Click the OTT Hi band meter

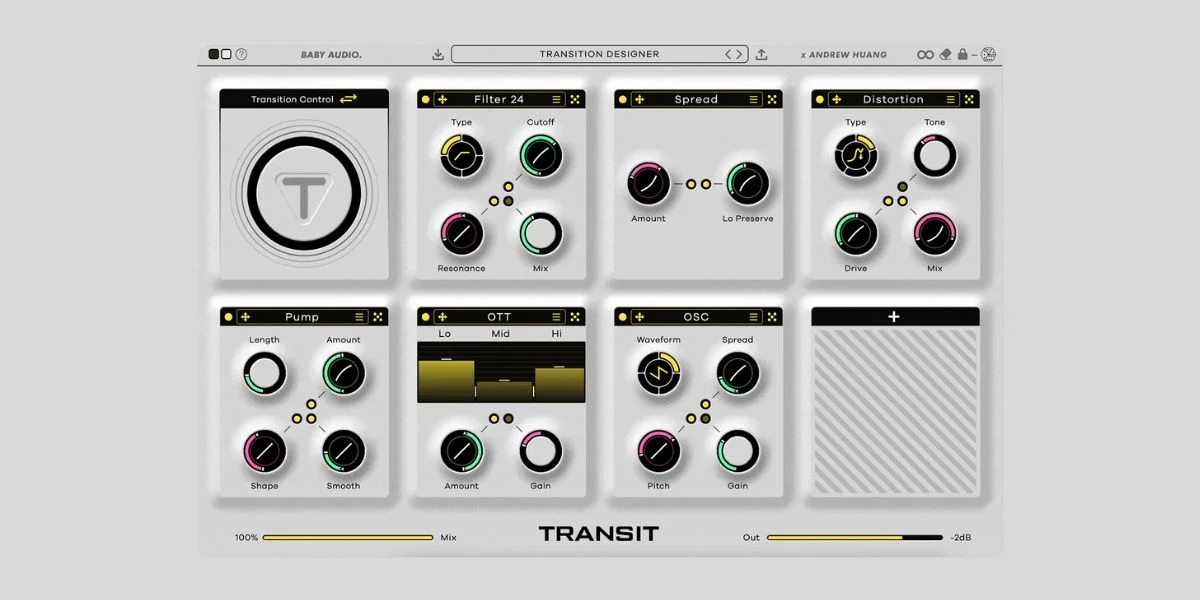coord(559,383)
